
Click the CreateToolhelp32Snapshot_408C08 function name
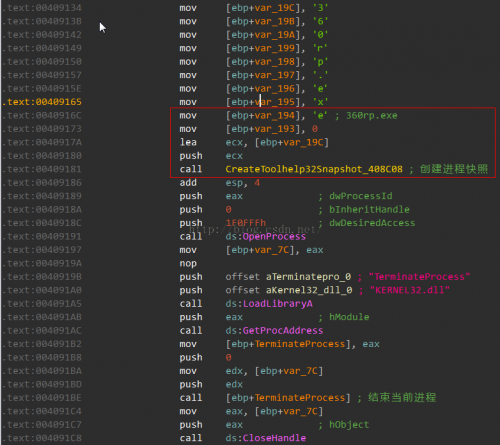[314, 169]
